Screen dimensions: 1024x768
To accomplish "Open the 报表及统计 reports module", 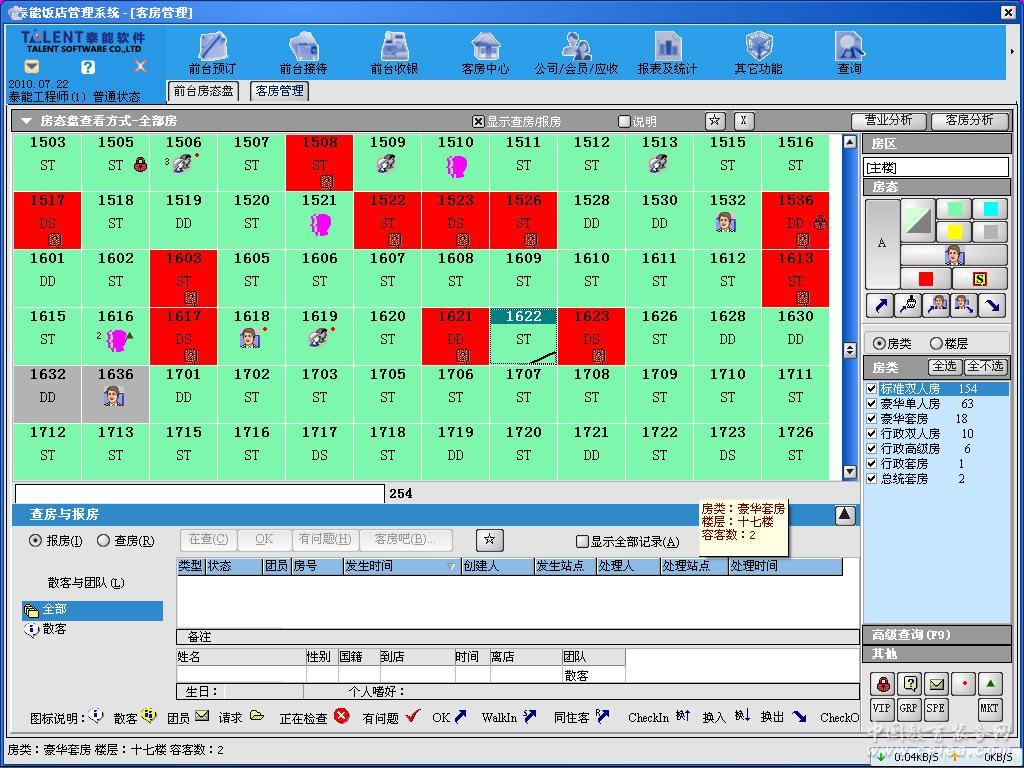I will click(x=667, y=53).
